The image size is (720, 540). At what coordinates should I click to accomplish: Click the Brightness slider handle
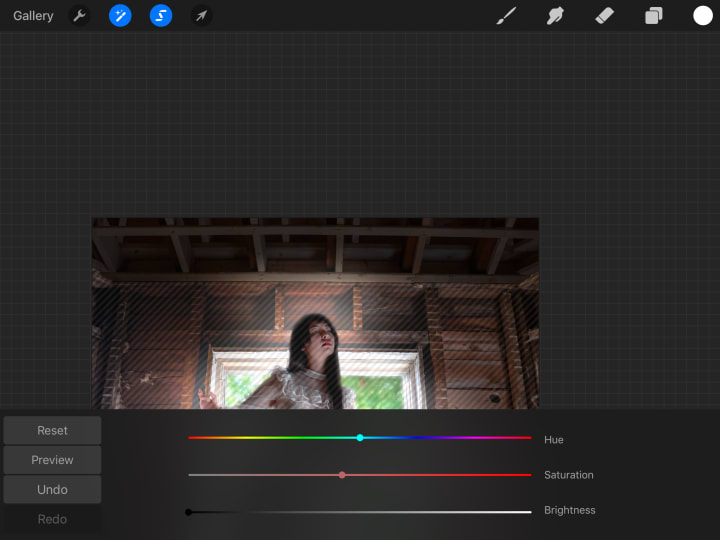pyautogui.click(x=188, y=512)
